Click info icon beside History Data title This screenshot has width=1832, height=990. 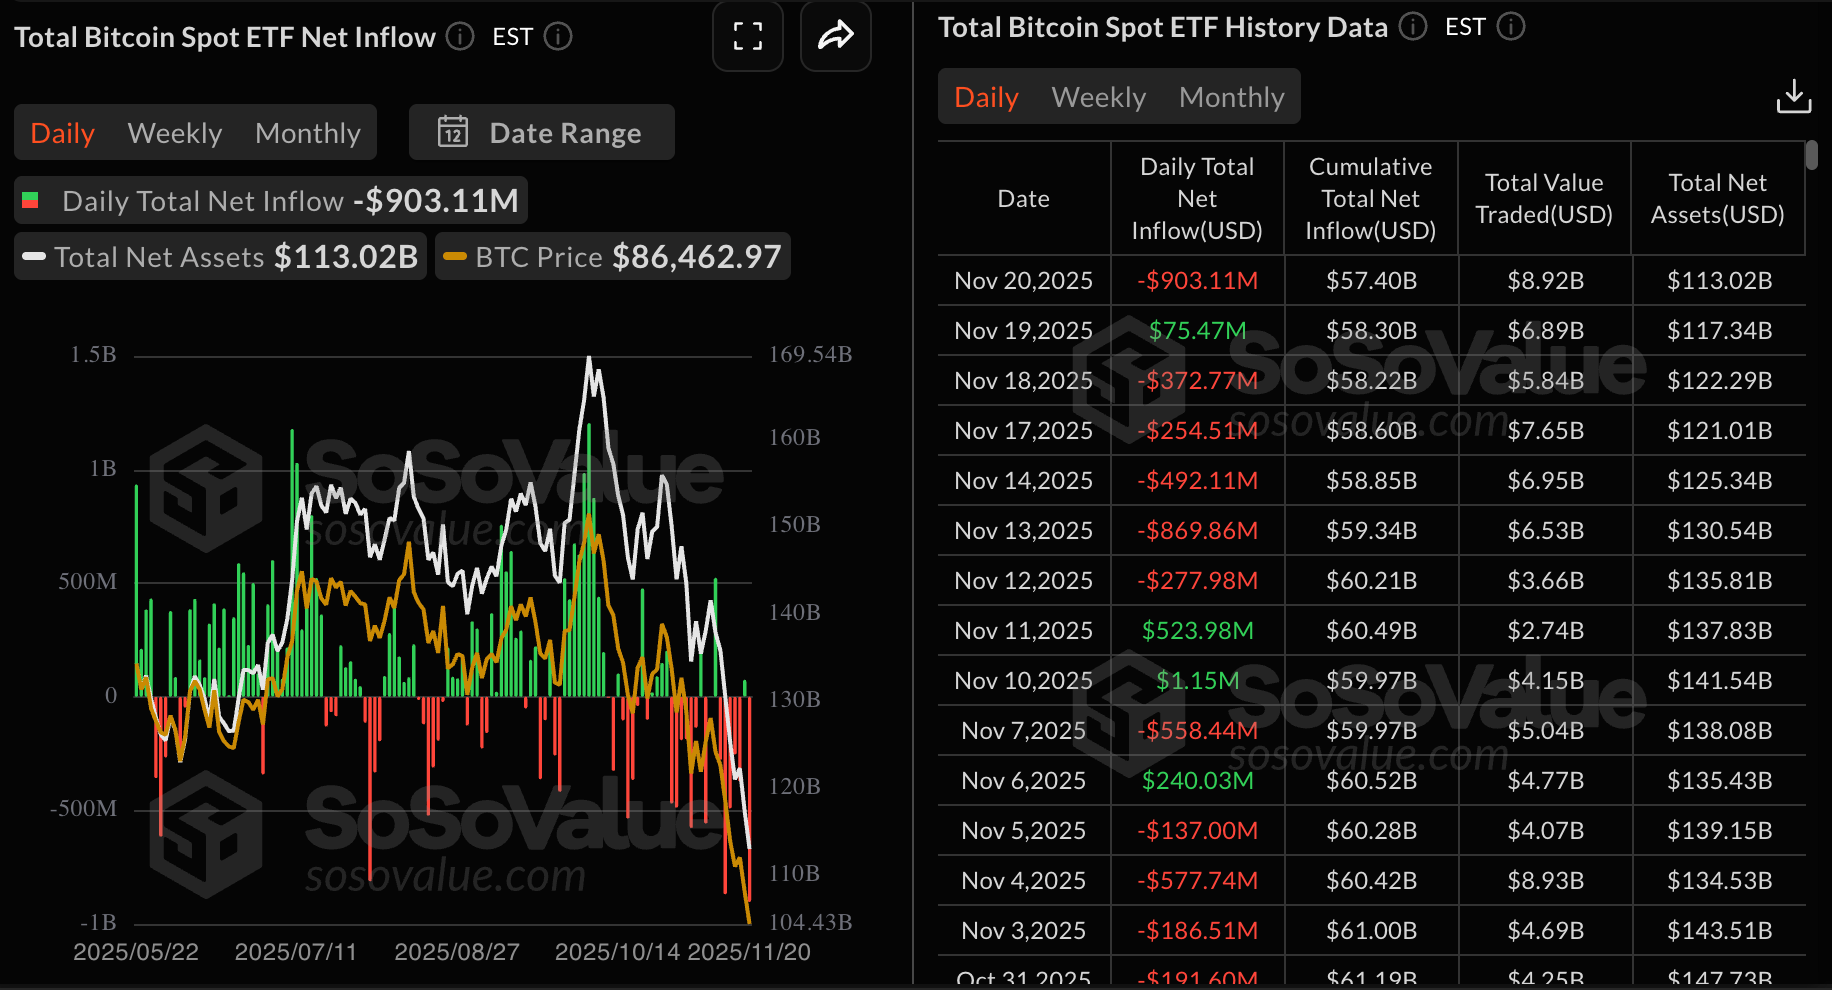click(x=1412, y=27)
